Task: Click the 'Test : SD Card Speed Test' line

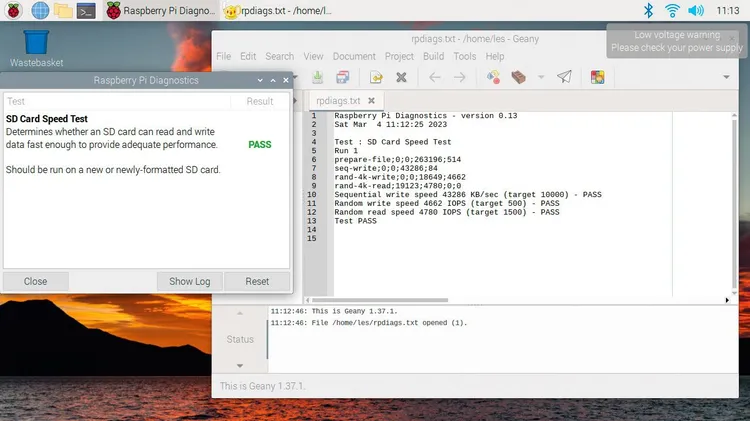Action: [x=393, y=142]
